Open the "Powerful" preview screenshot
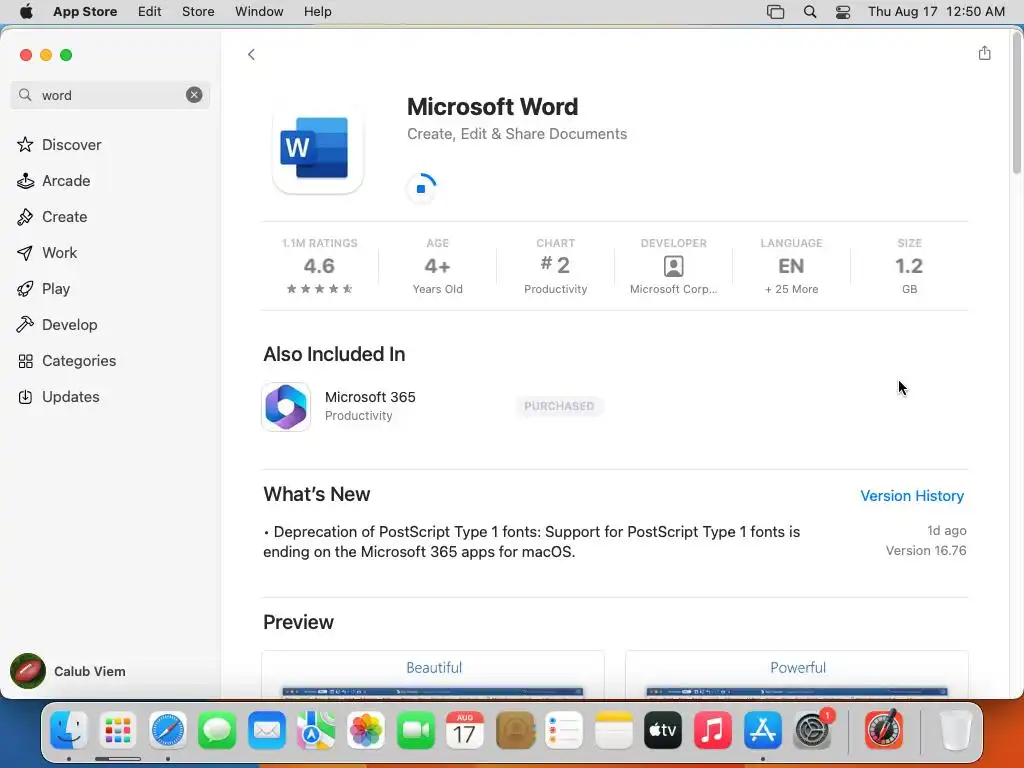1024x768 pixels. 797,675
